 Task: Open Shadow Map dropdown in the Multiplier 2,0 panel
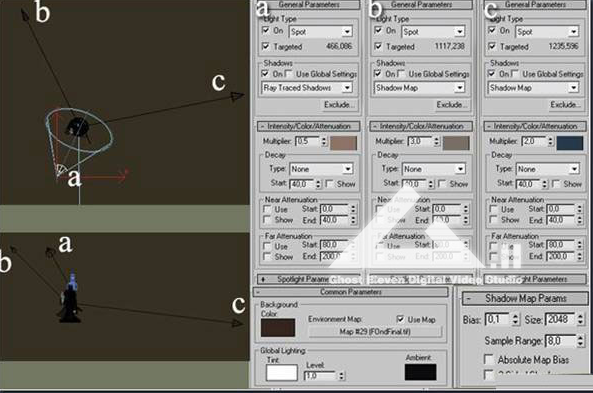(x=533, y=88)
